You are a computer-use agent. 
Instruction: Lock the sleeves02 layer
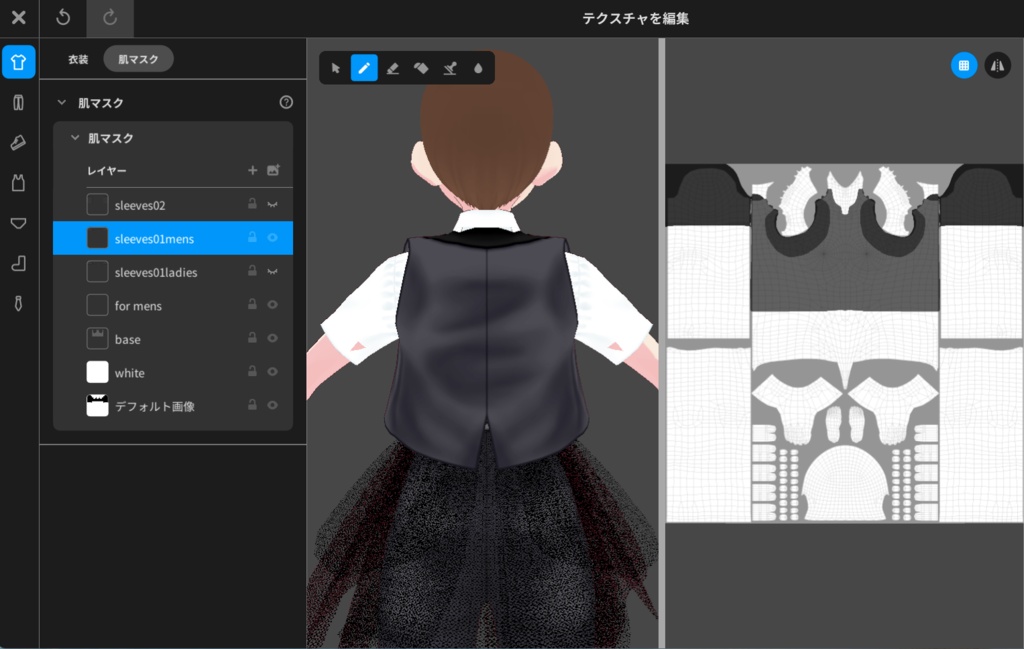pyautogui.click(x=252, y=204)
